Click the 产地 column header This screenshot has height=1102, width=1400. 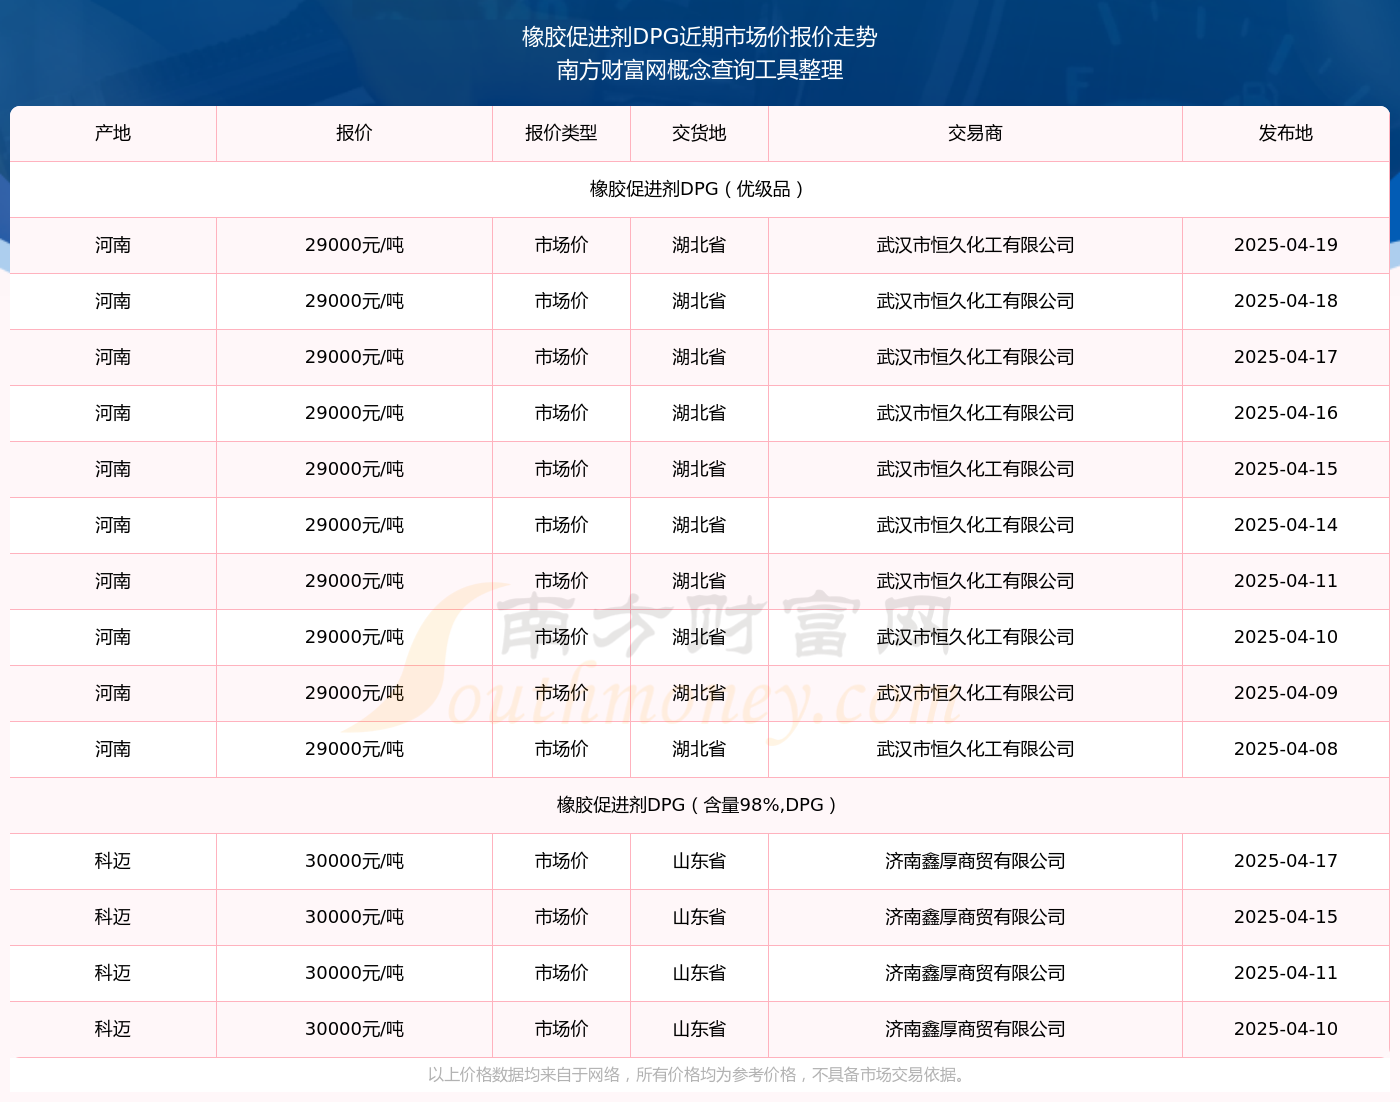[x=113, y=133]
